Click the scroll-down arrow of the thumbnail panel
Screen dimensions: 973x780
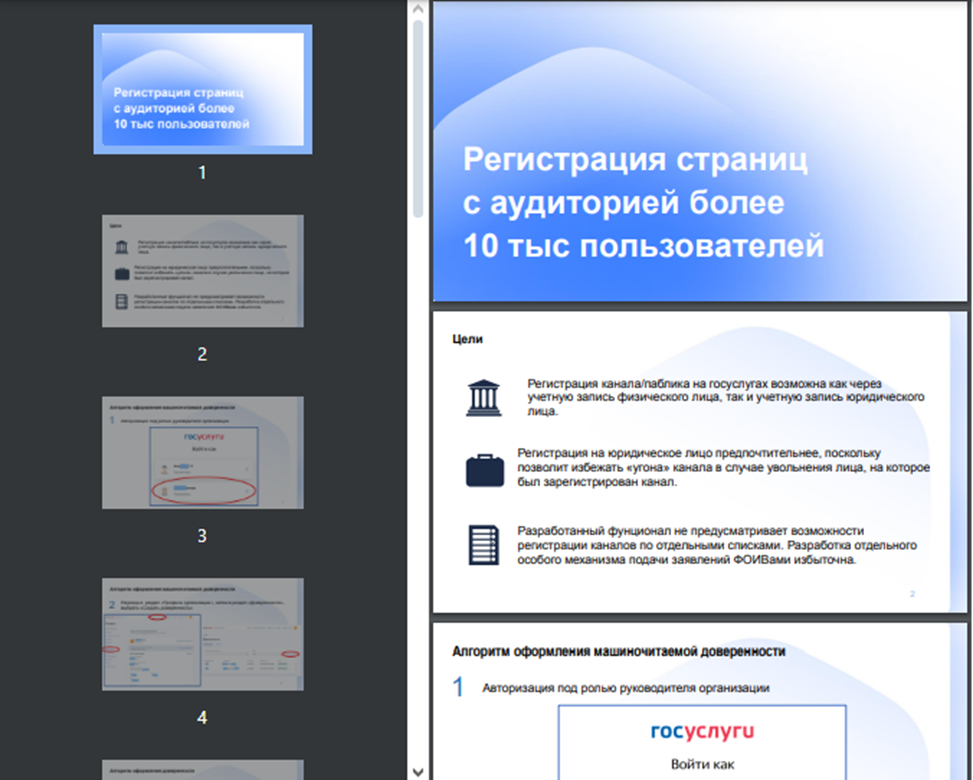(x=418, y=771)
